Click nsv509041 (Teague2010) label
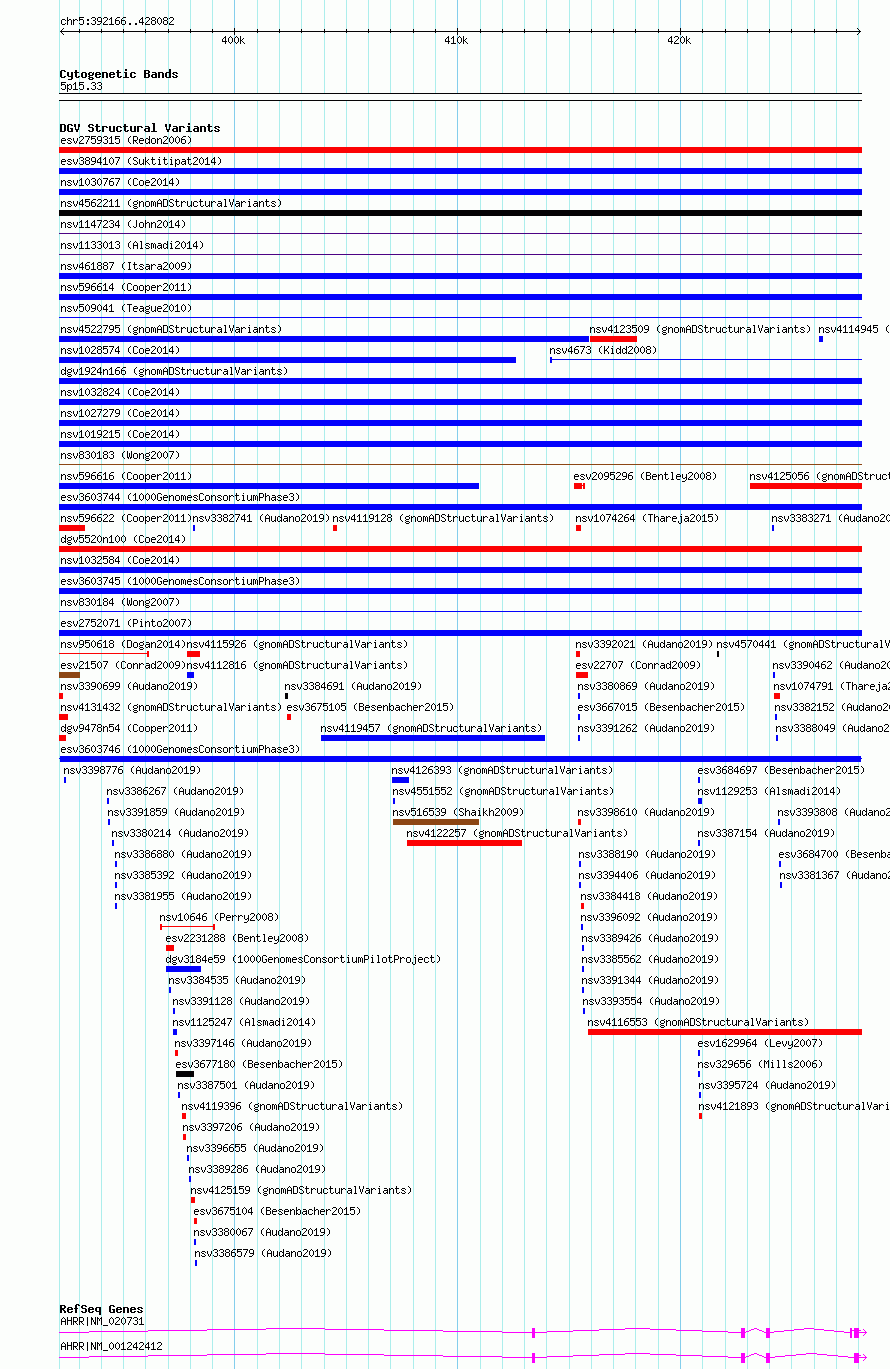The image size is (890, 1369). [x=126, y=308]
